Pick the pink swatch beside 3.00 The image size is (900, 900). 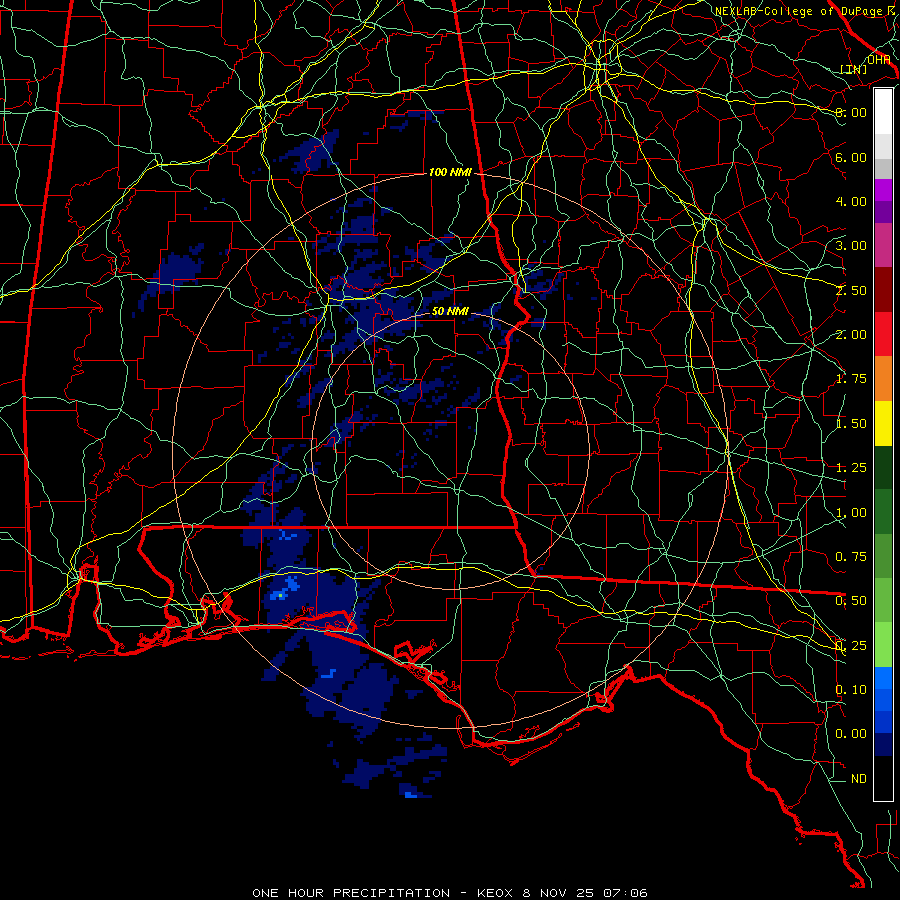tap(883, 245)
